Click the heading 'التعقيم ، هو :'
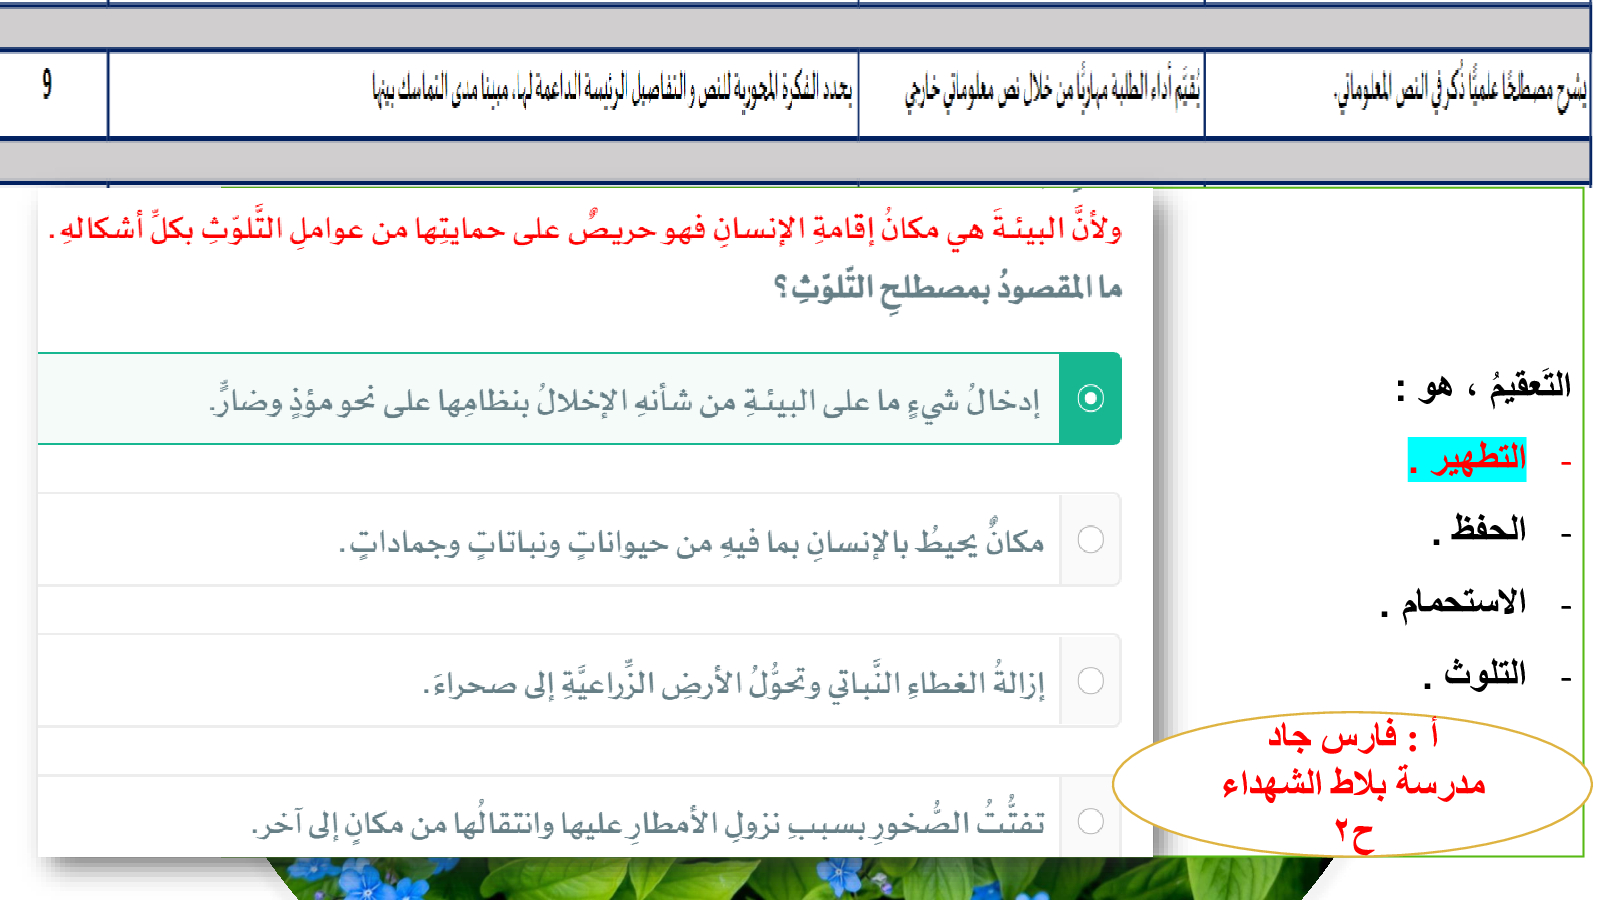This screenshot has width=1600, height=900. pyautogui.click(x=1483, y=387)
